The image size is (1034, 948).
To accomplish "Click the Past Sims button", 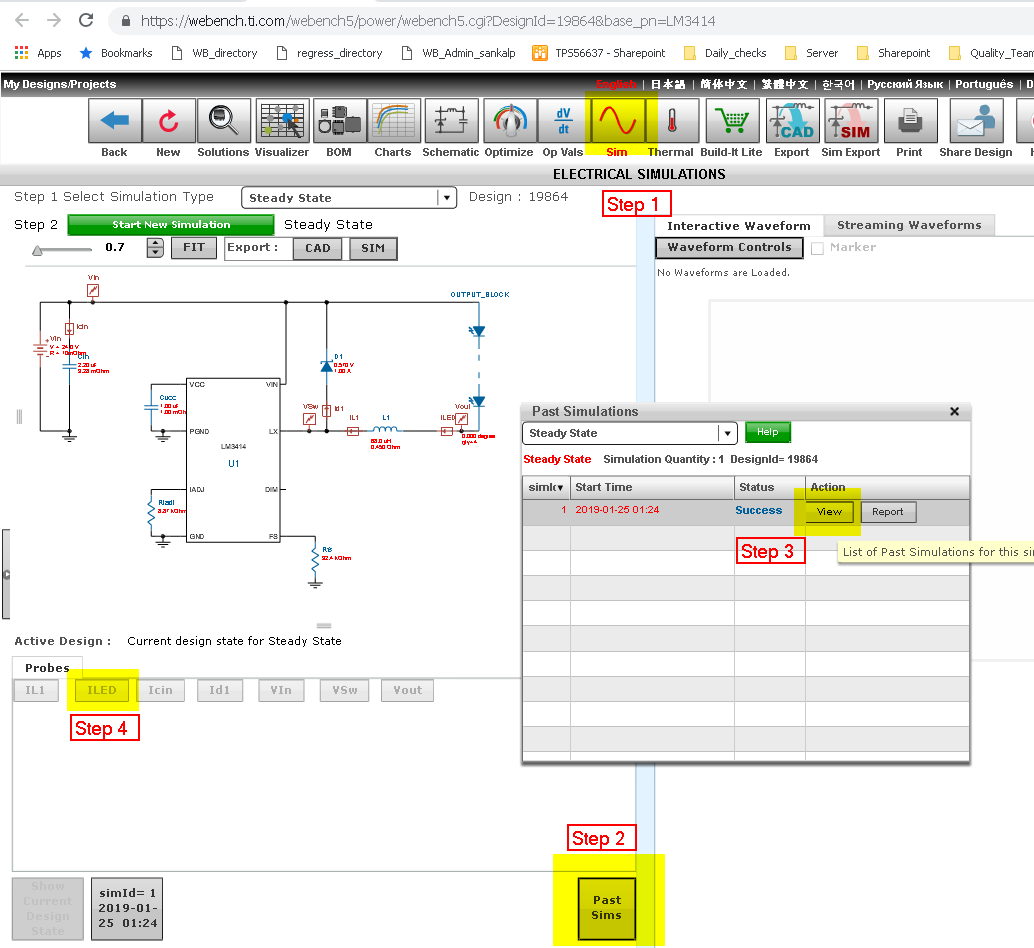I will point(607,908).
